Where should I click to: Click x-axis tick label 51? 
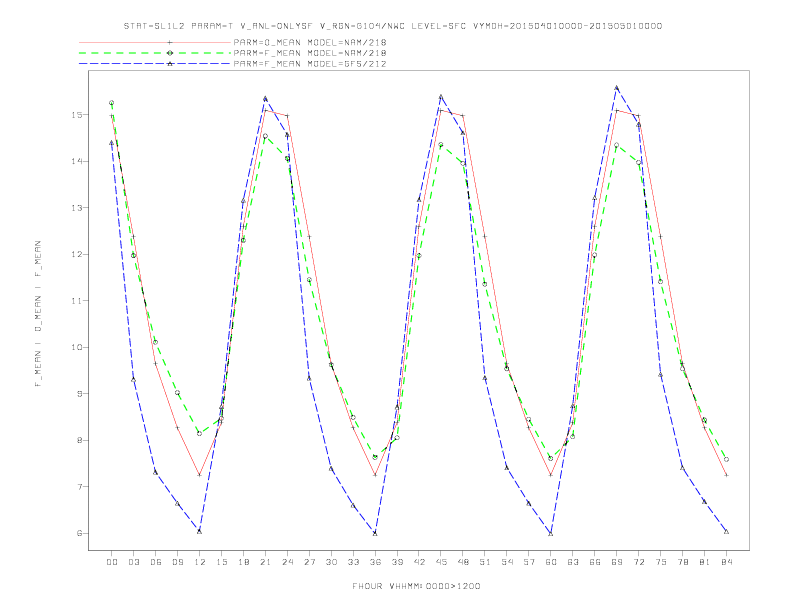[x=485, y=562]
